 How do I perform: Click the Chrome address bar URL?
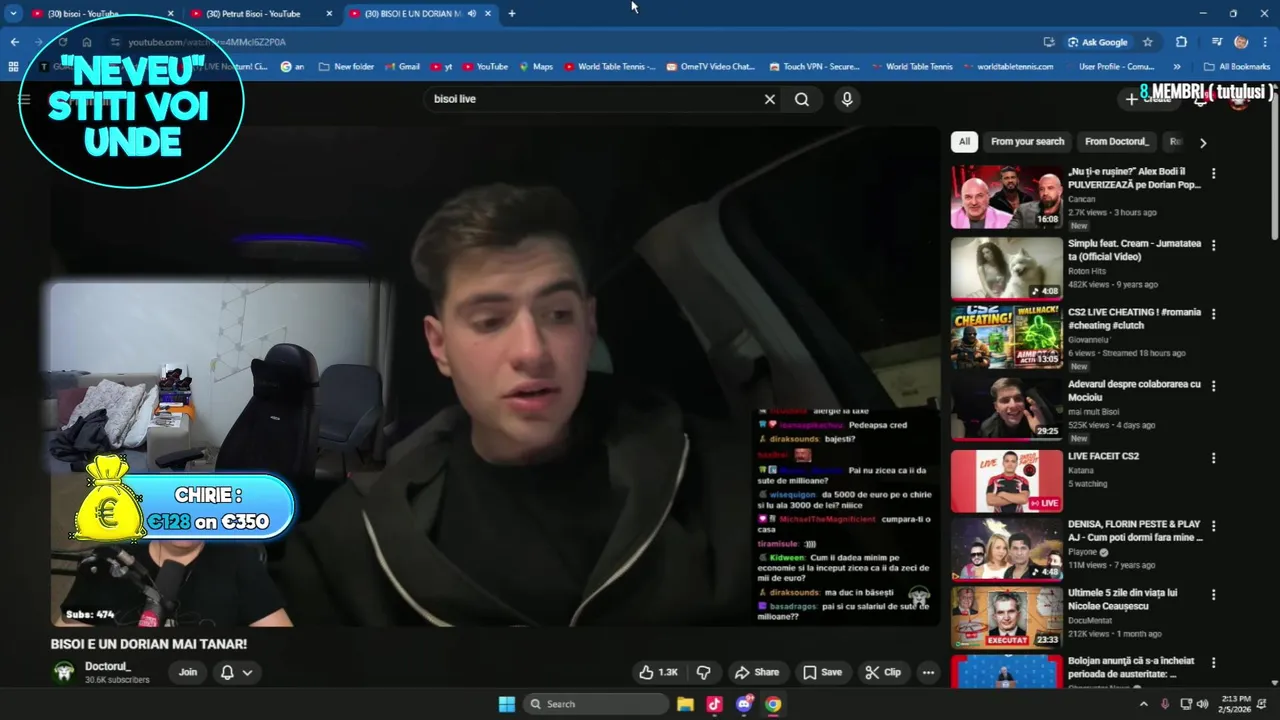pyautogui.click(x=207, y=42)
